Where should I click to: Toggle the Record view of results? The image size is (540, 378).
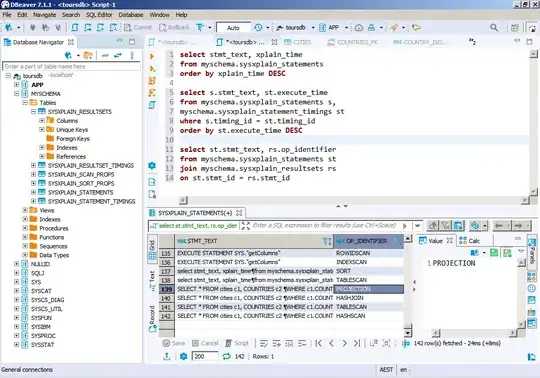(x=152, y=319)
